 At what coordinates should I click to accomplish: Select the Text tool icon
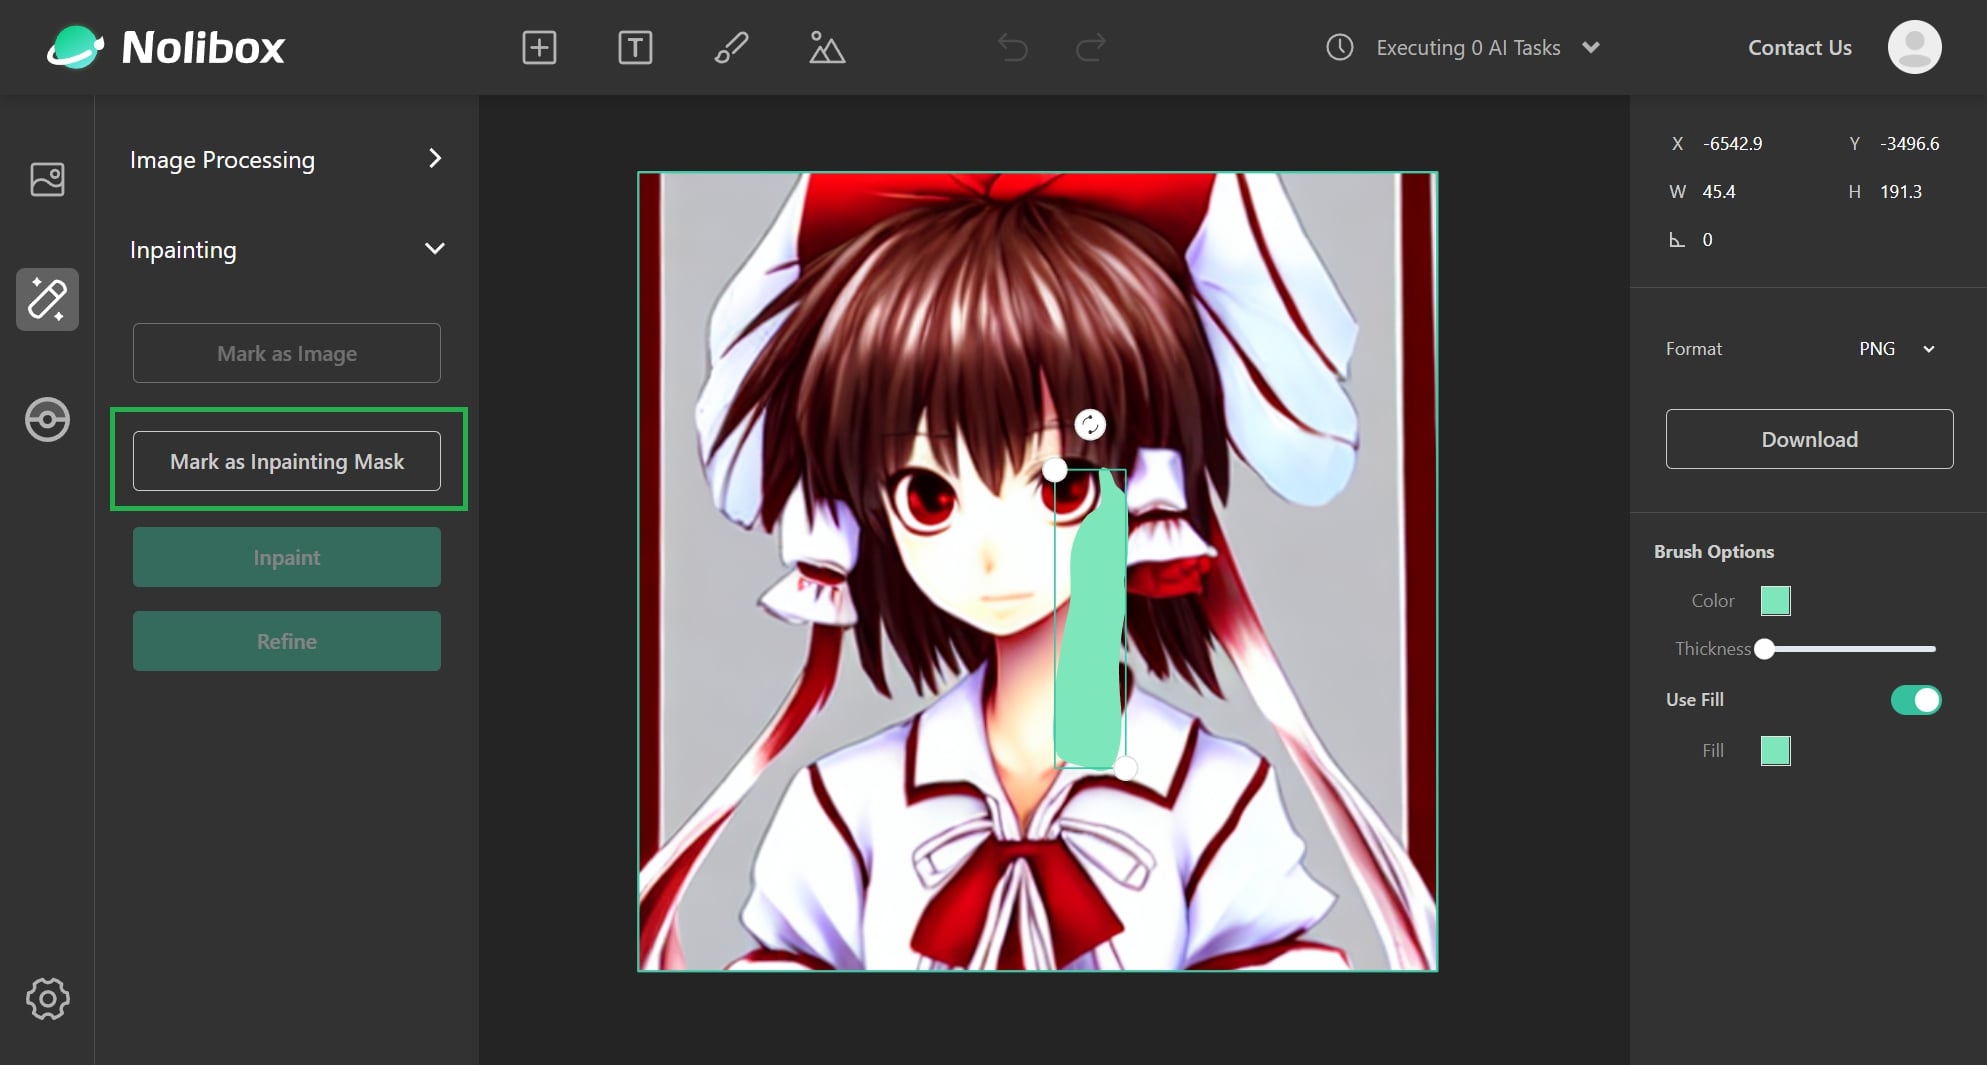(635, 47)
